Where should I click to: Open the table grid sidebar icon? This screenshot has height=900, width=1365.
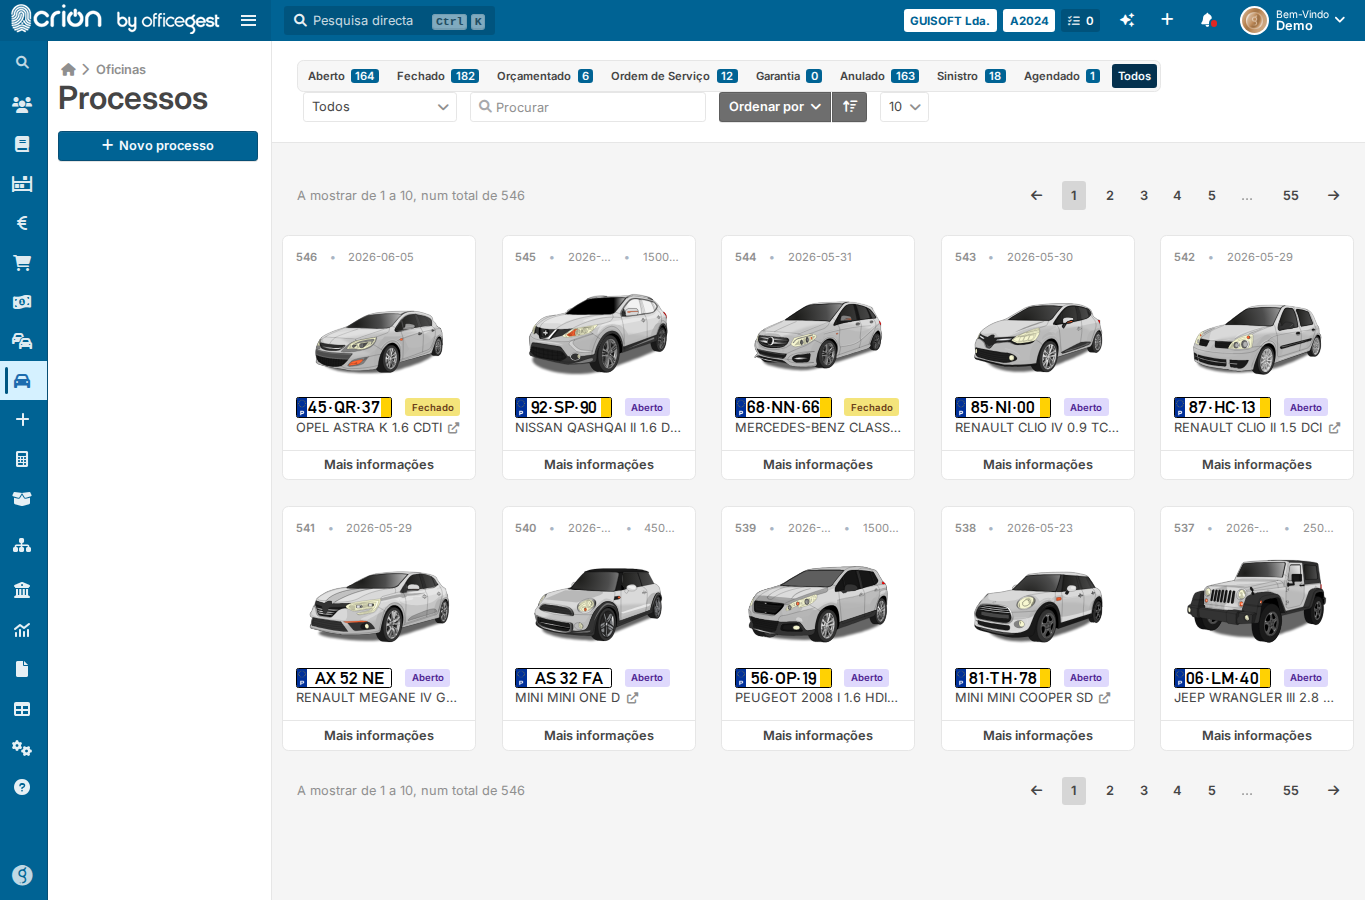[x=22, y=709]
